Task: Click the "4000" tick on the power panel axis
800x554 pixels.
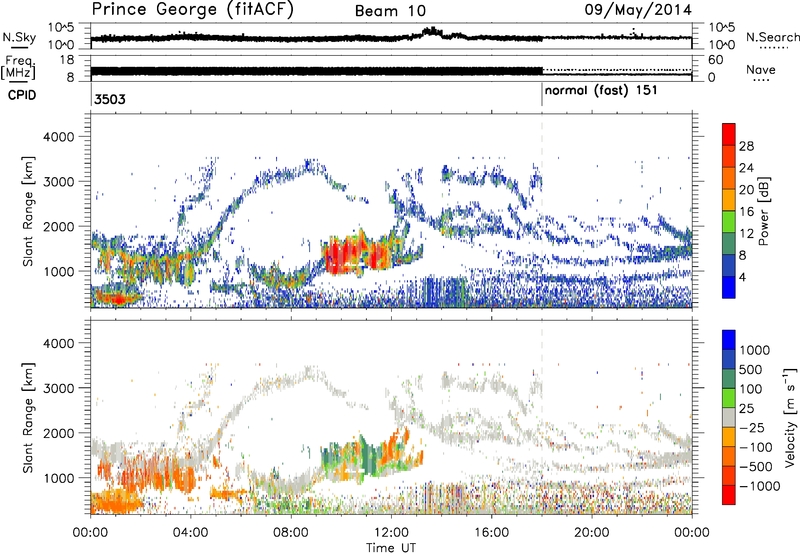Action: coord(58,137)
